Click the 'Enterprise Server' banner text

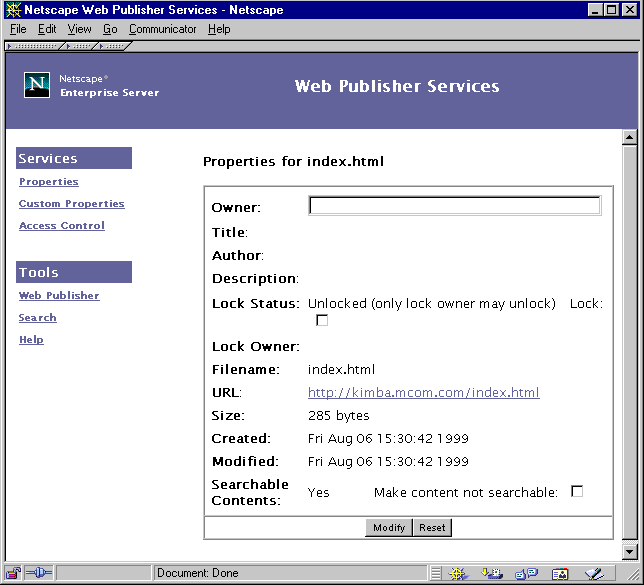pos(109,93)
